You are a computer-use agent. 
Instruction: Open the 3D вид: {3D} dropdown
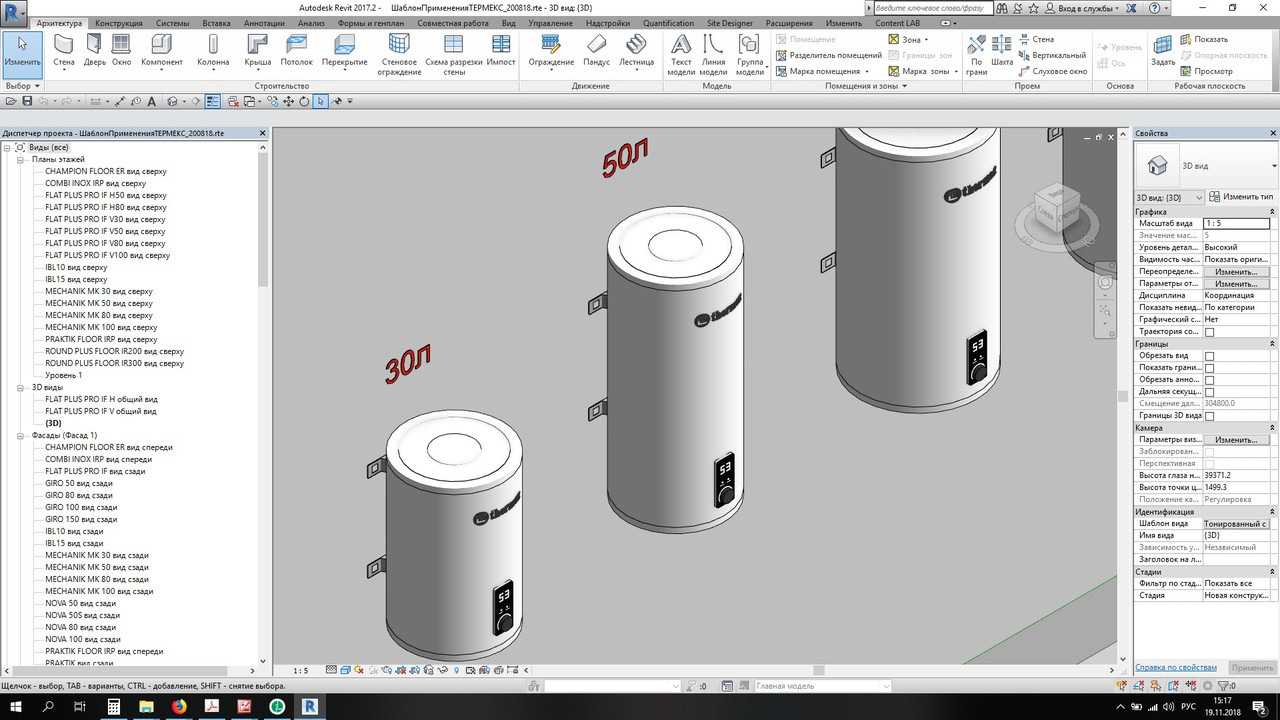(x=1169, y=197)
